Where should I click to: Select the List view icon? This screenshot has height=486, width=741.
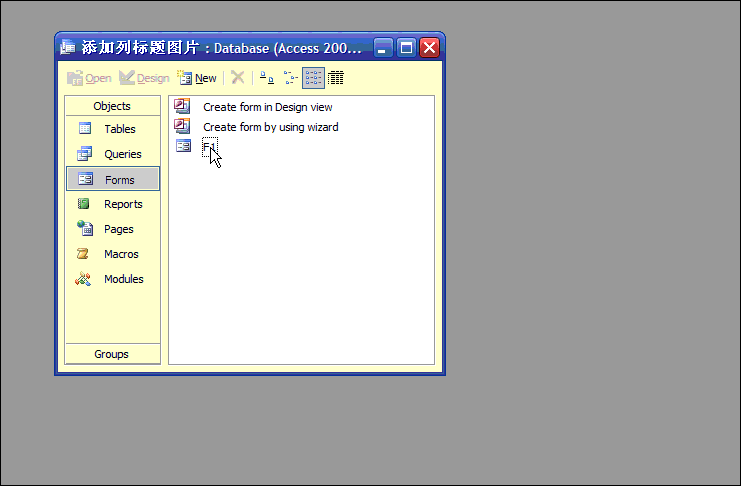[313, 78]
